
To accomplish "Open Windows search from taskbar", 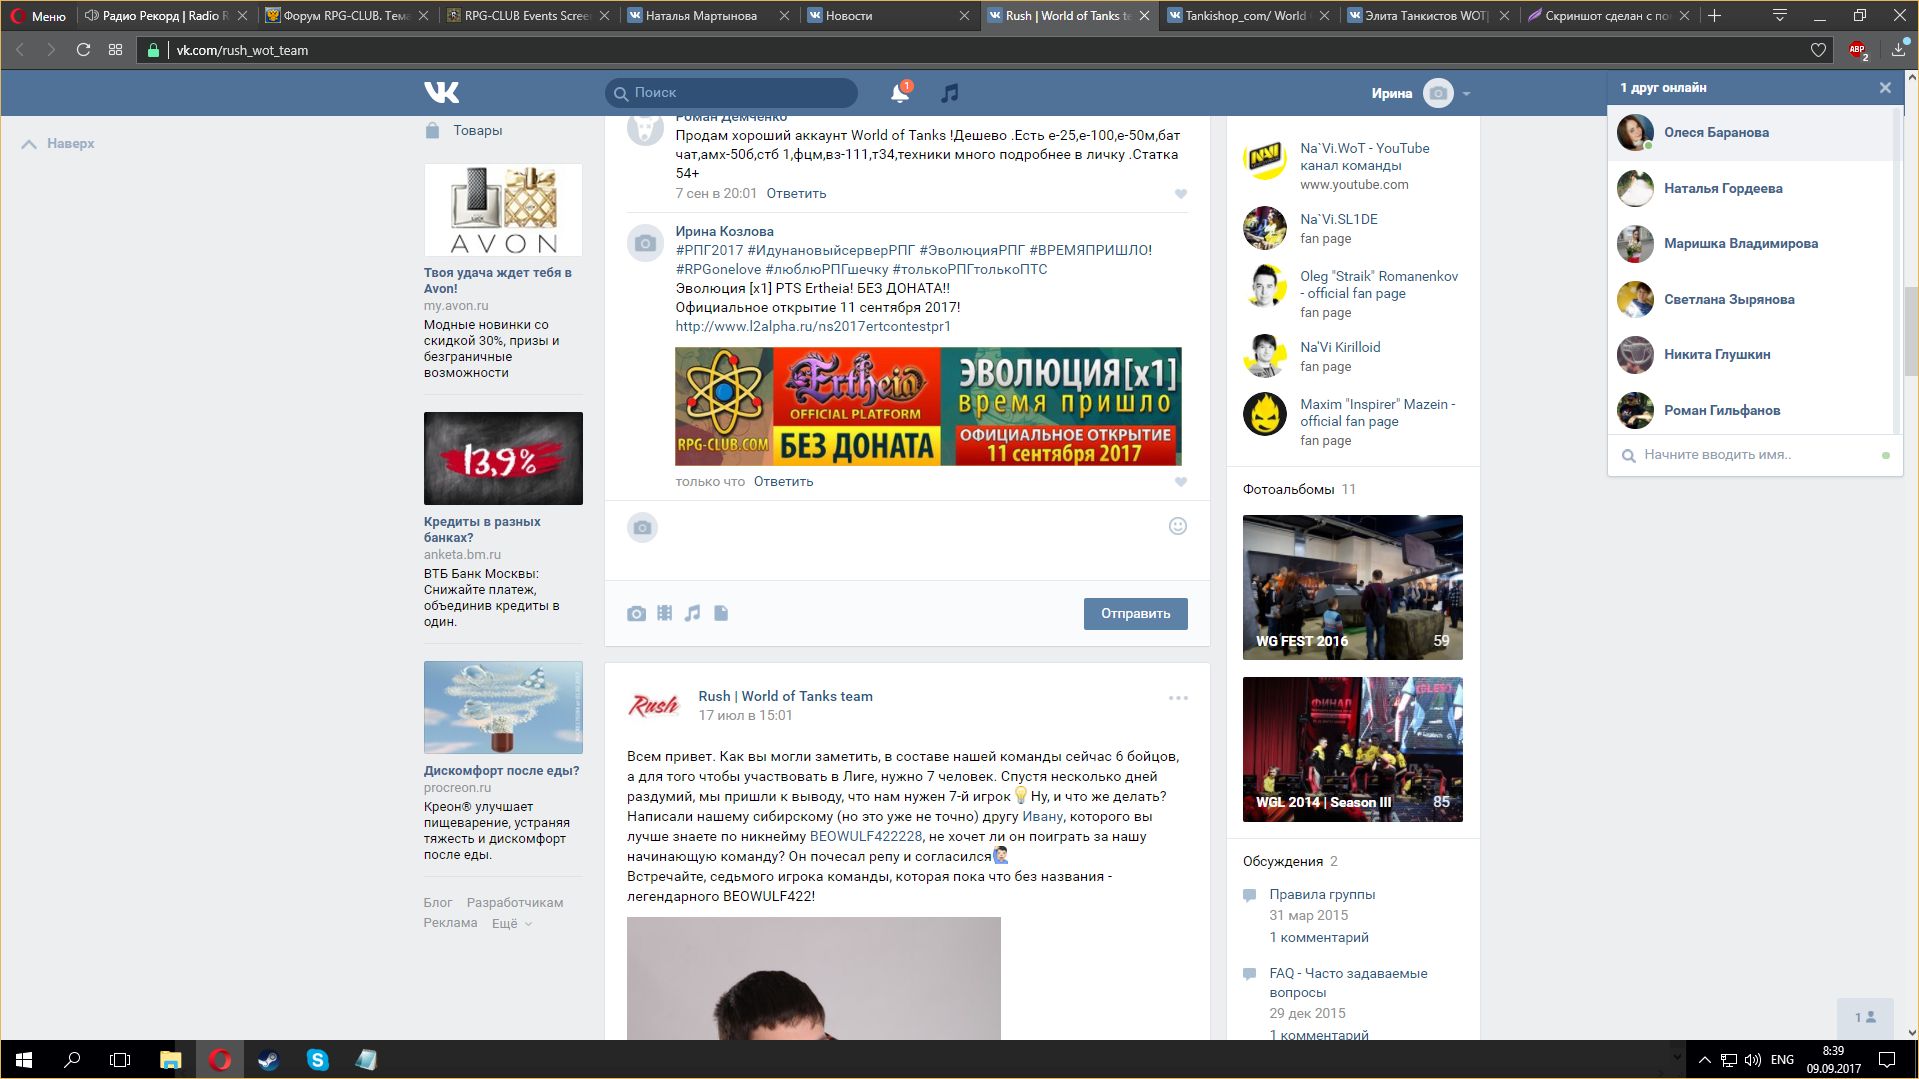I will click(x=72, y=1060).
